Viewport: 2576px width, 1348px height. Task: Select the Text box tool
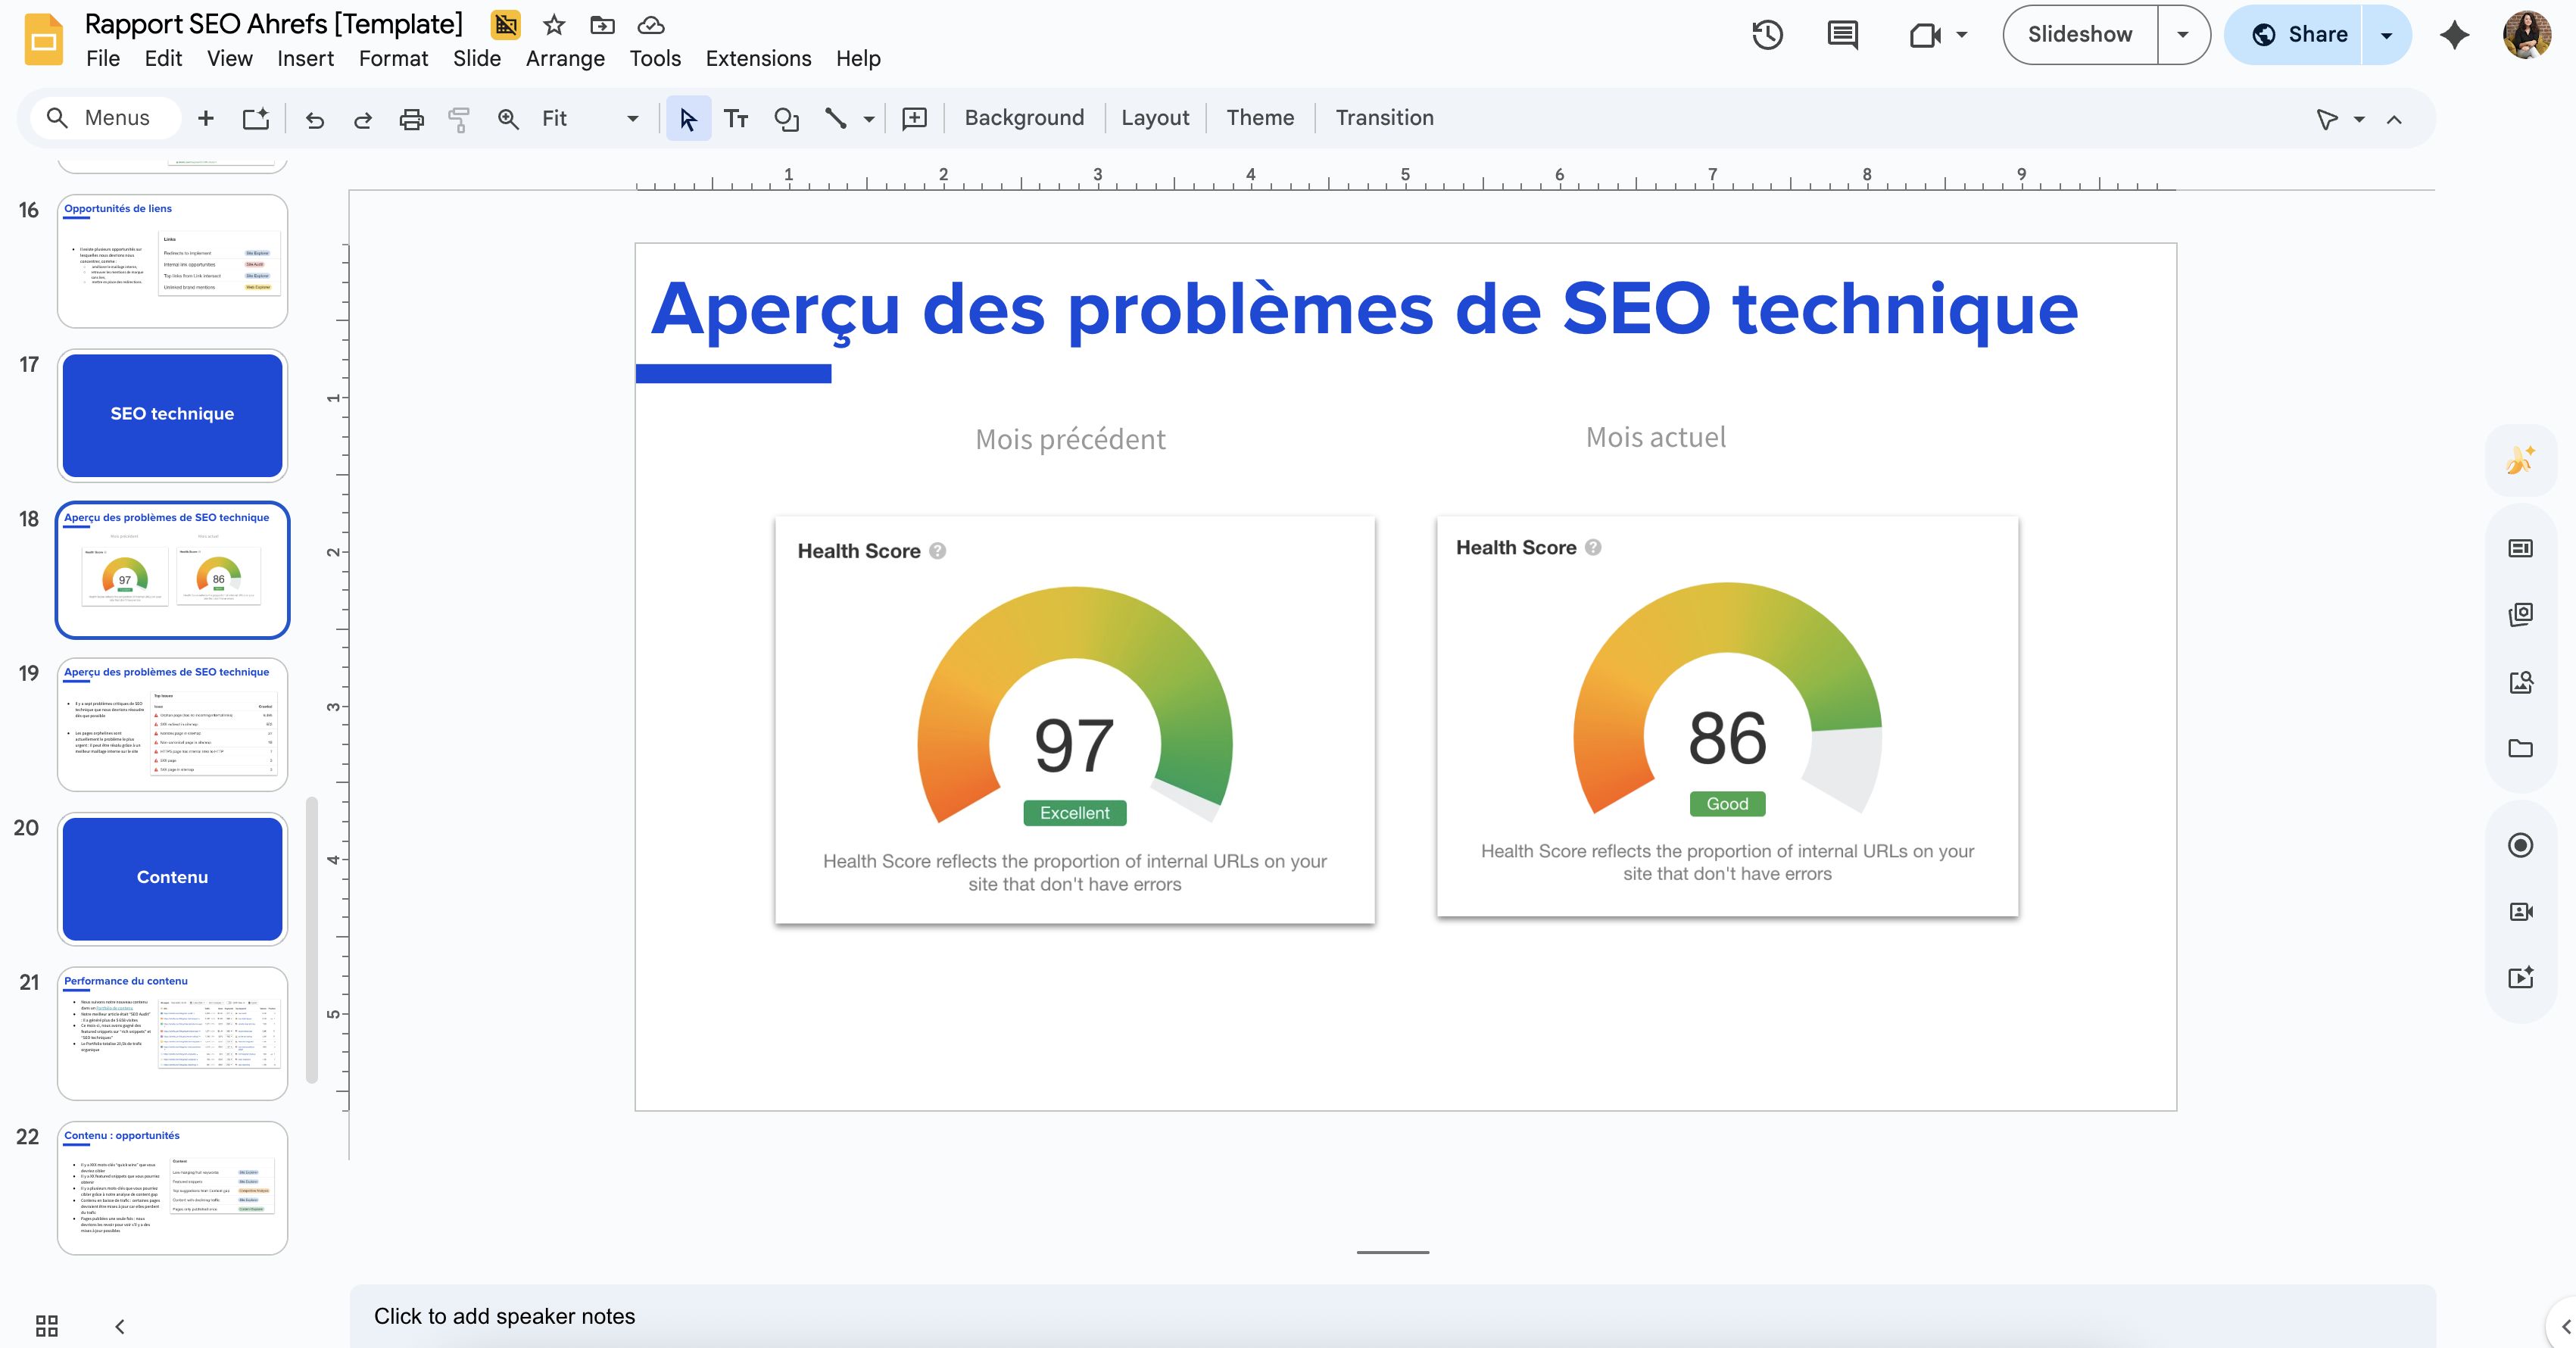pos(736,118)
